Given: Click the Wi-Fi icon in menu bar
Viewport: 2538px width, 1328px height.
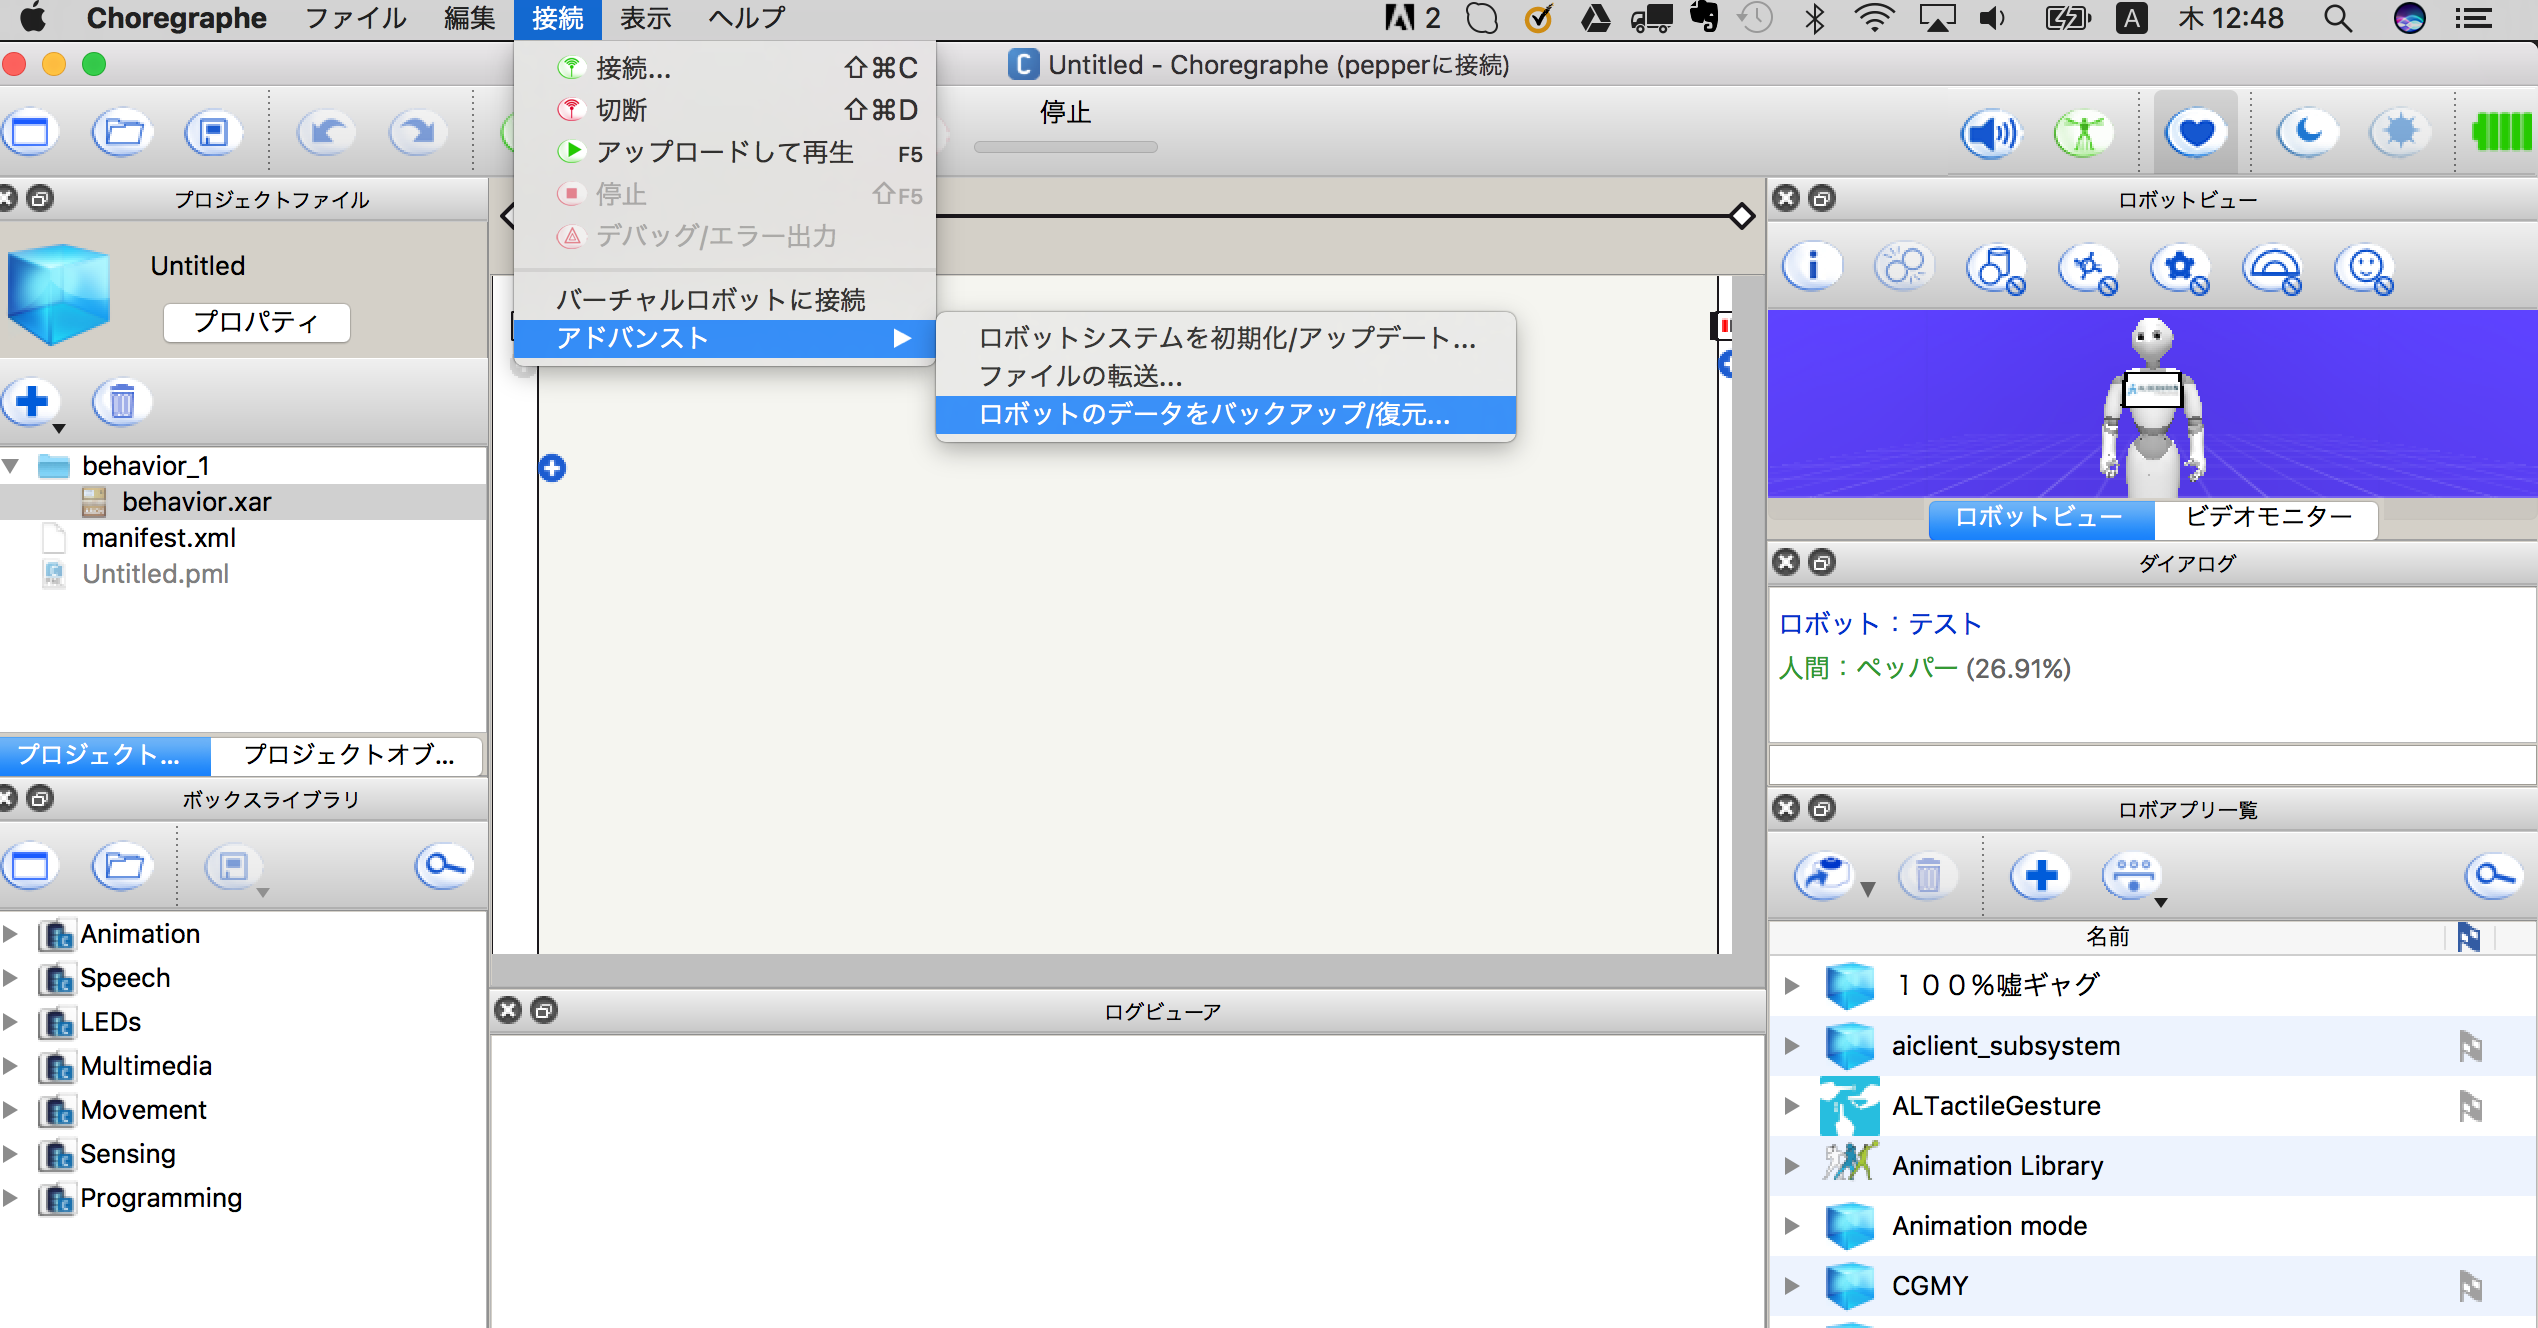Looking at the screenshot, I should pyautogui.click(x=1873, y=18).
